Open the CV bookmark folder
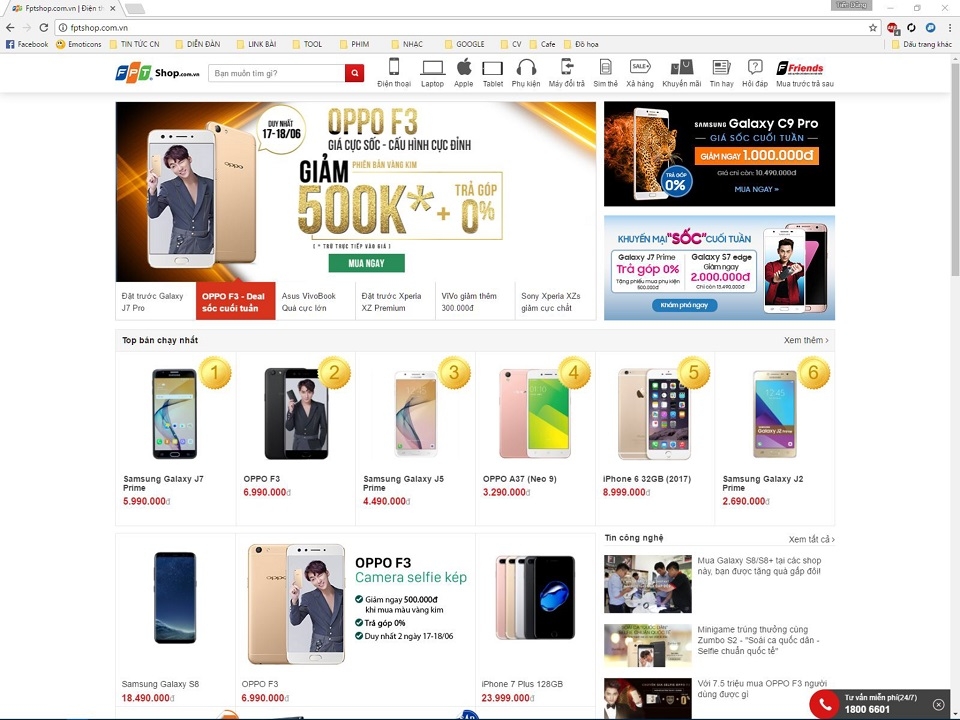This screenshot has width=960, height=720. tap(511, 44)
